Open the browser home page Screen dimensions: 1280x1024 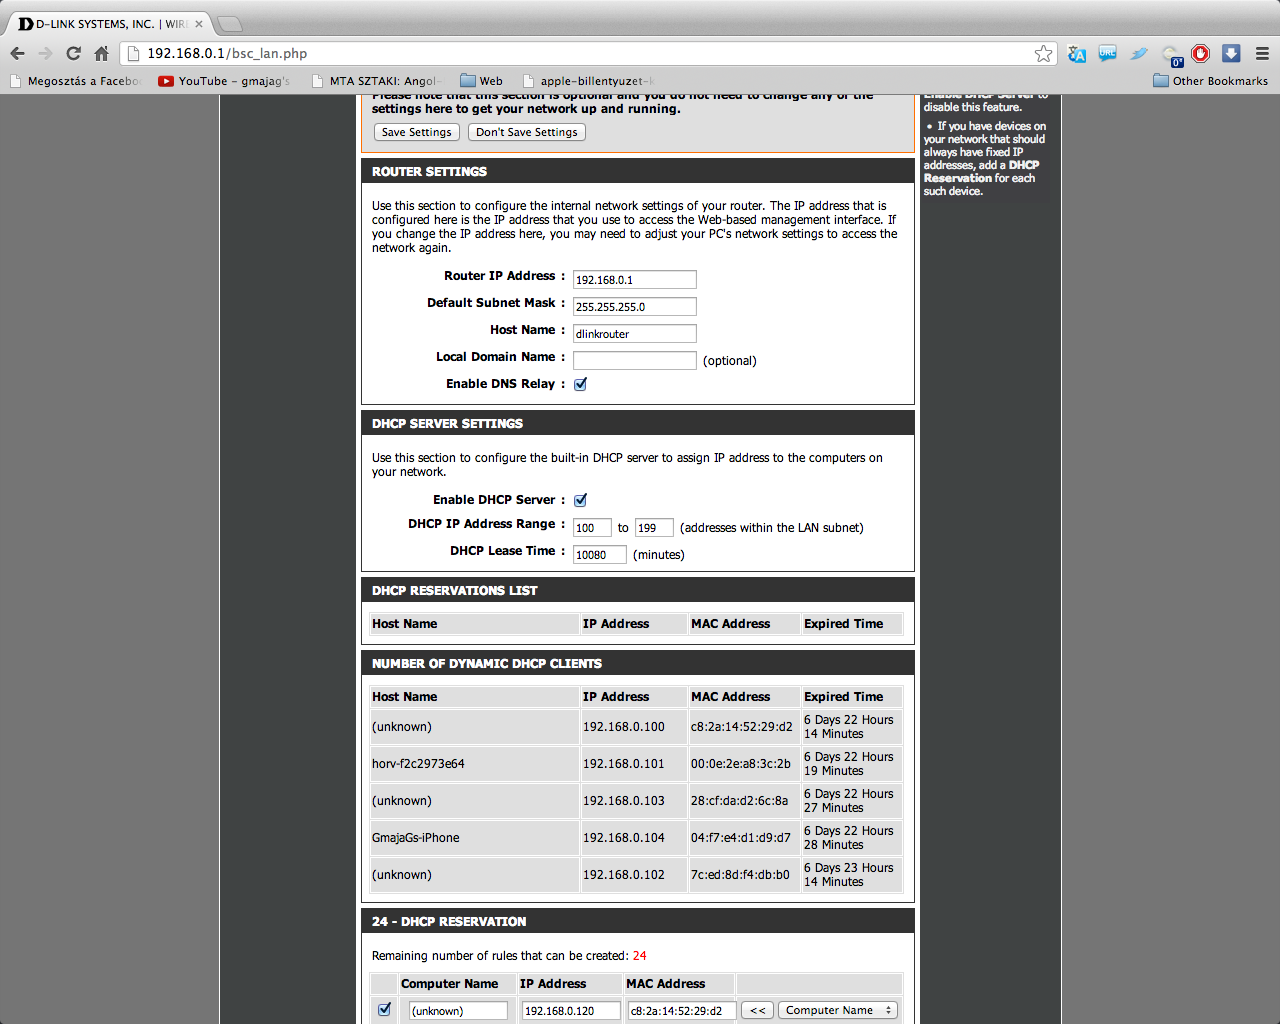[x=101, y=54]
